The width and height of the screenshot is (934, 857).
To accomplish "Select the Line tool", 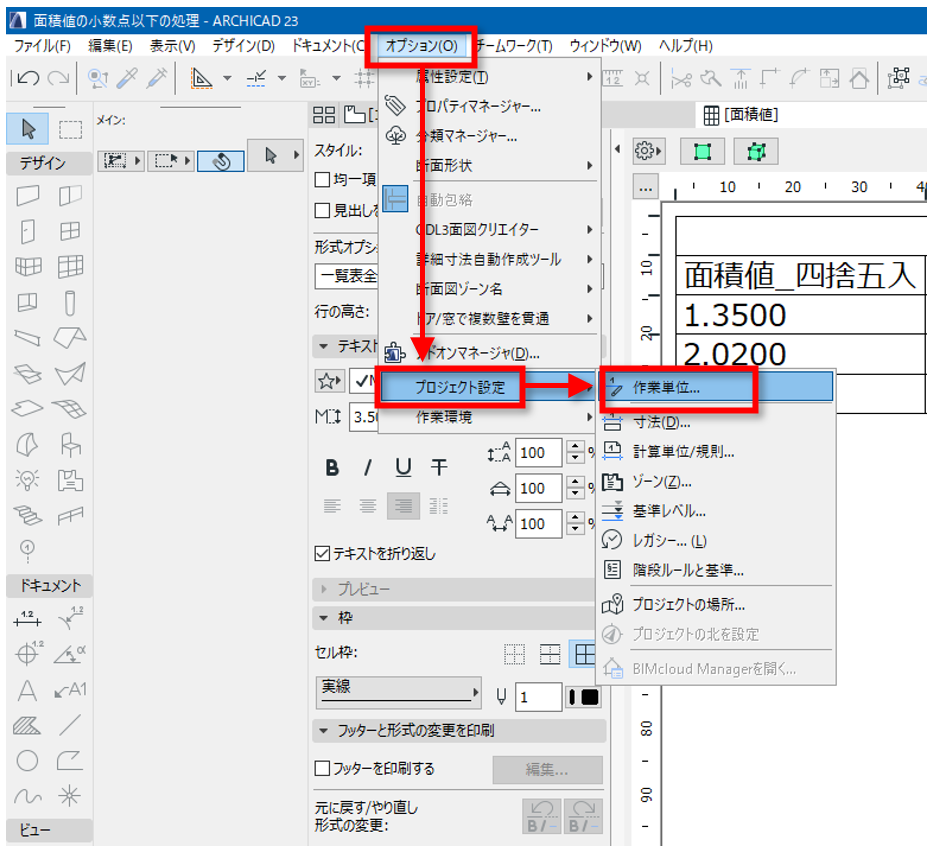I will (x=70, y=725).
